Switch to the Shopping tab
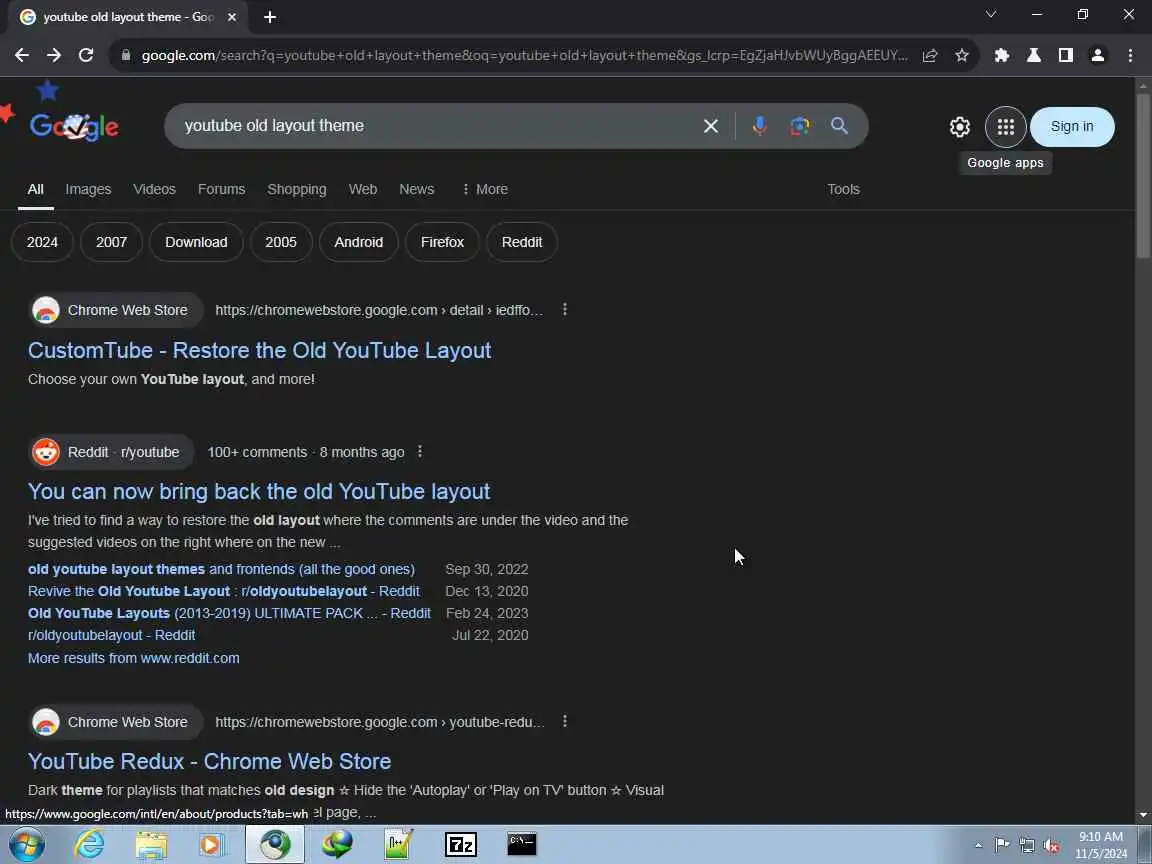 tap(297, 189)
